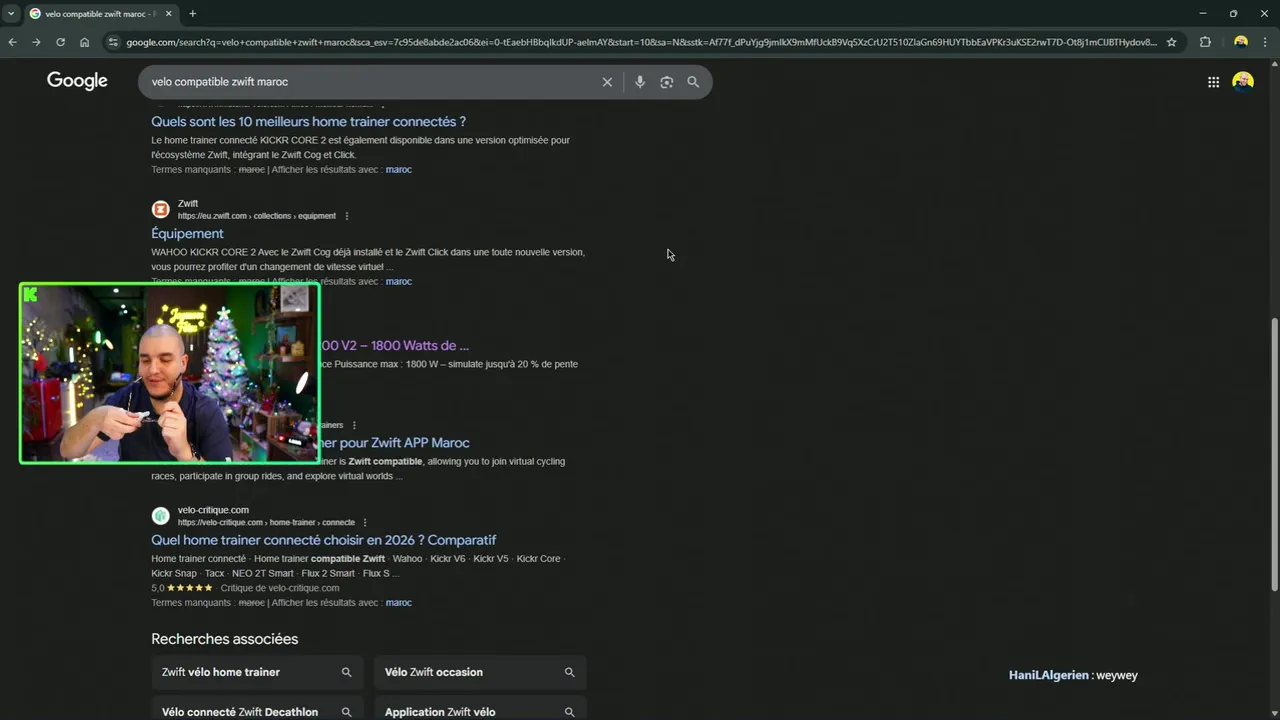This screenshot has width=1280, height=720.
Task: Restore down the Chrome window
Action: (x=1233, y=13)
